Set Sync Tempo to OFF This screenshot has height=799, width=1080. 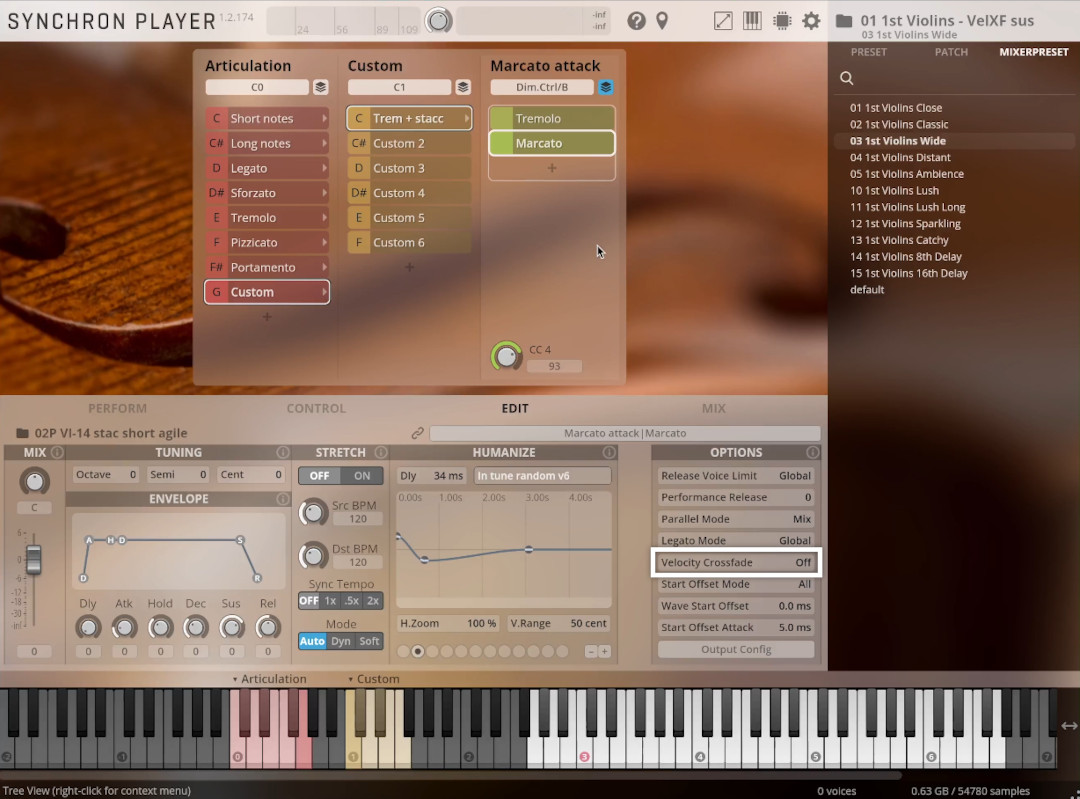[309, 601]
